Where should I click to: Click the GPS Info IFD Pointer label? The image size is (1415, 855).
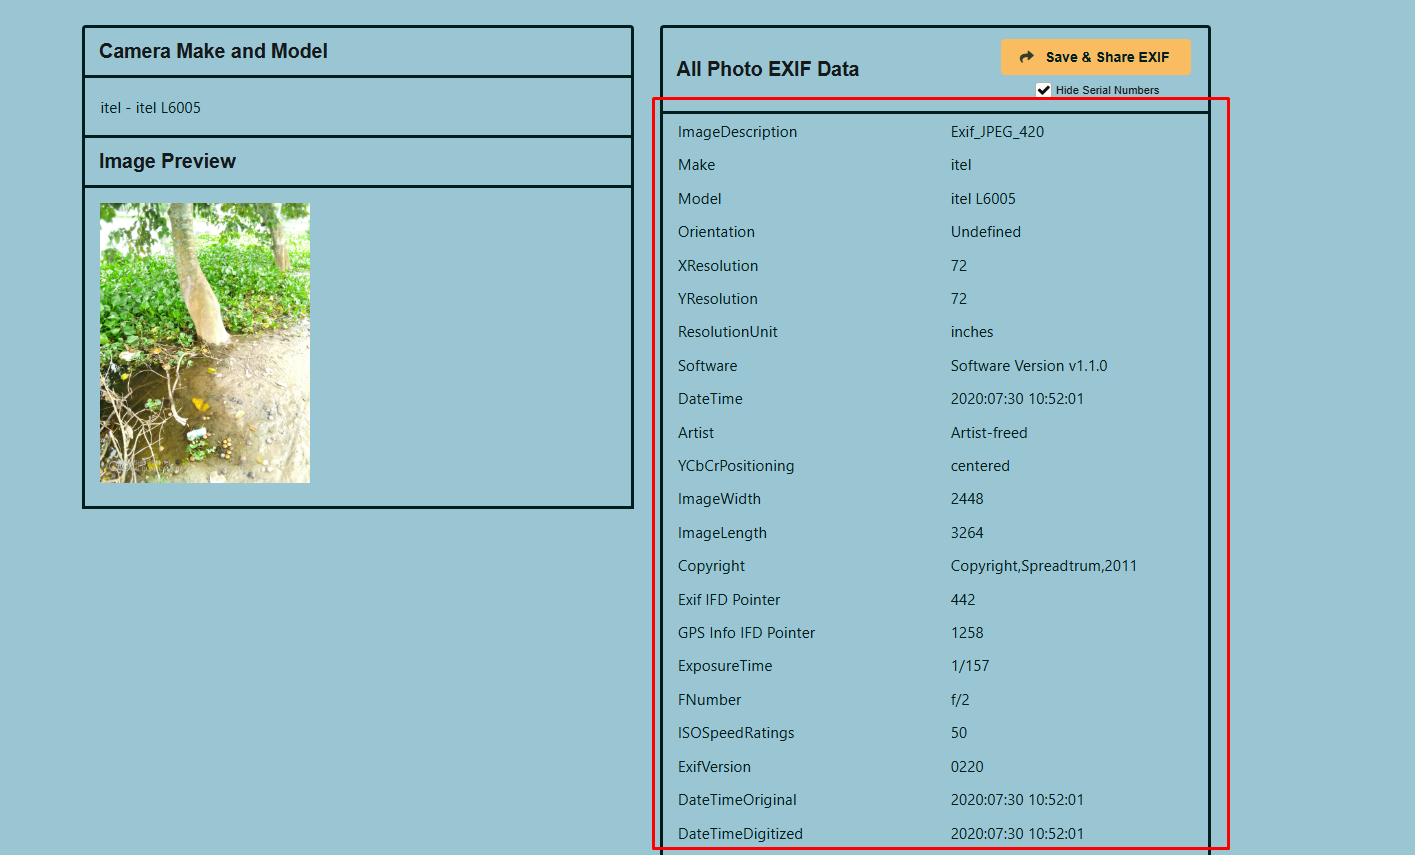coord(746,632)
